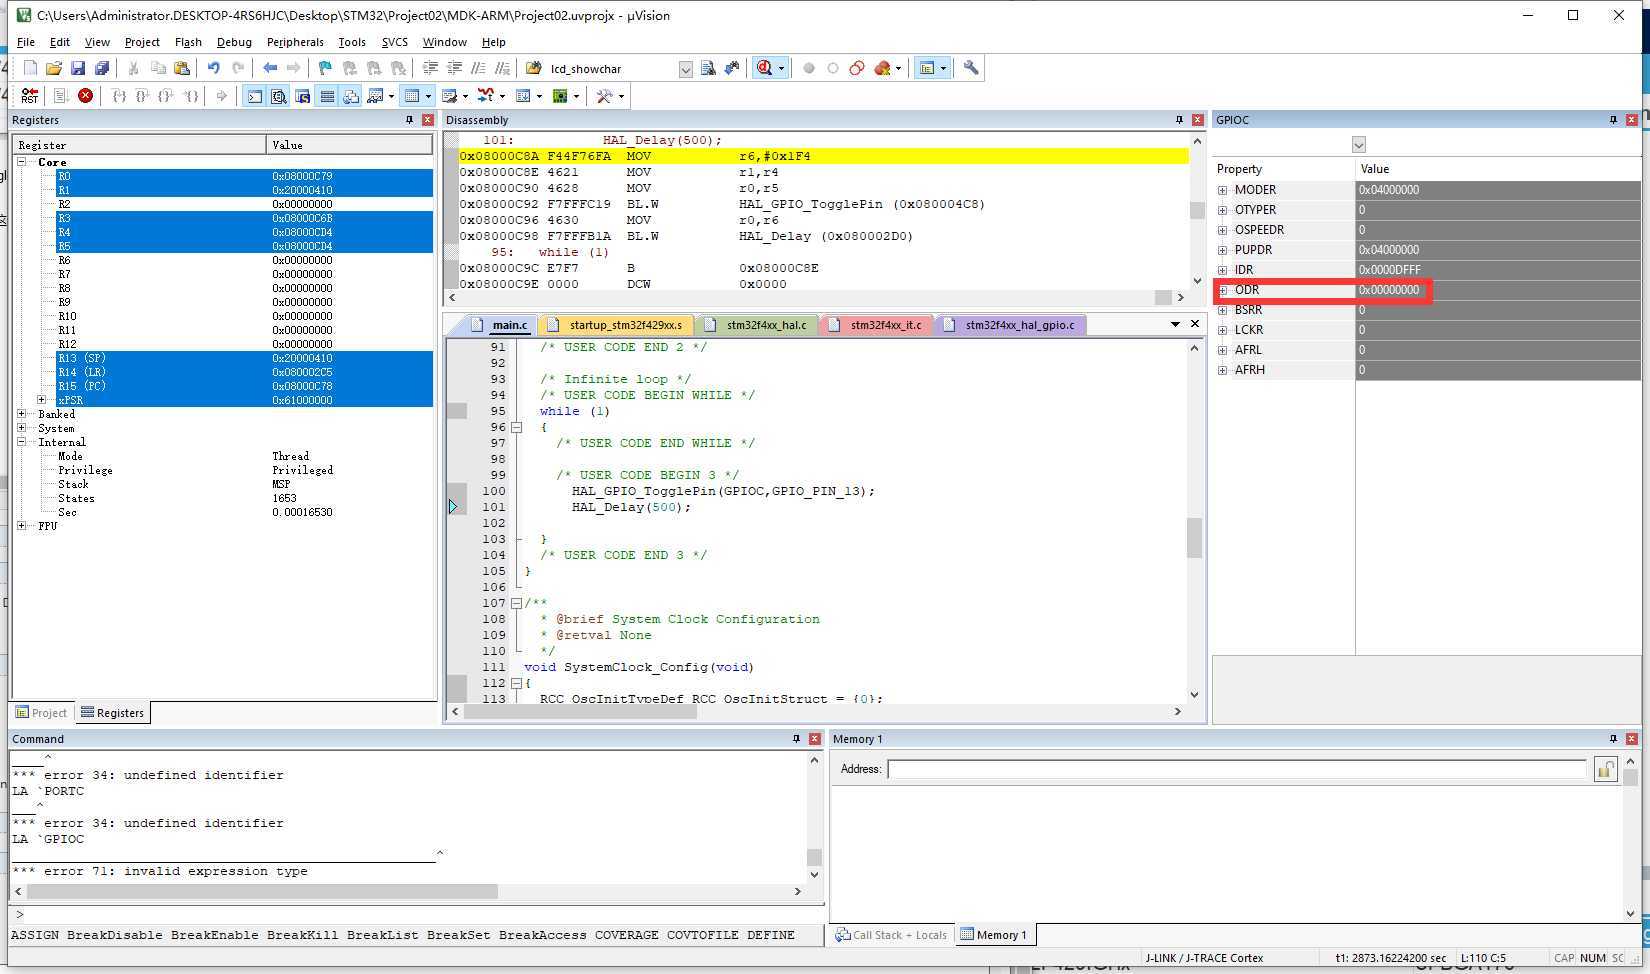Image resolution: width=1650 pixels, height=974 pixels.
Task: Open the Flash menu
Action: pos(188,42)
